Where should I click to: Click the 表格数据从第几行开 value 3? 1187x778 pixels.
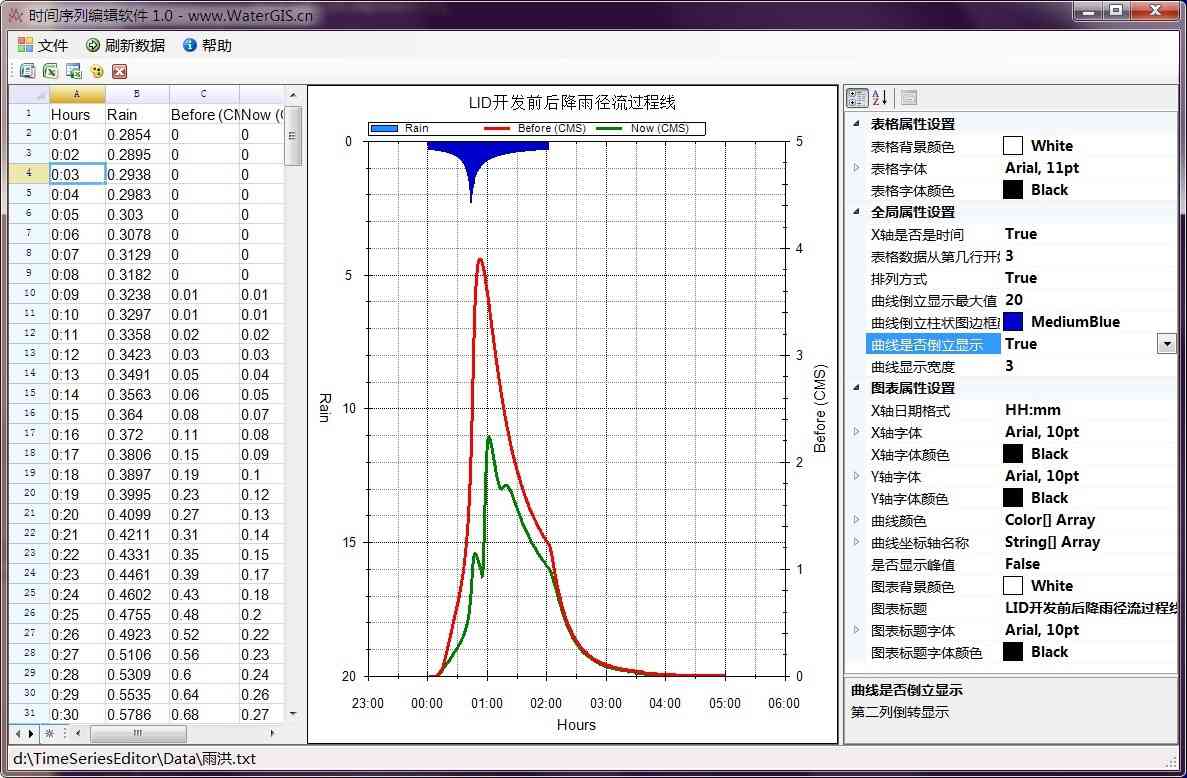click(x=1009, y=256)
